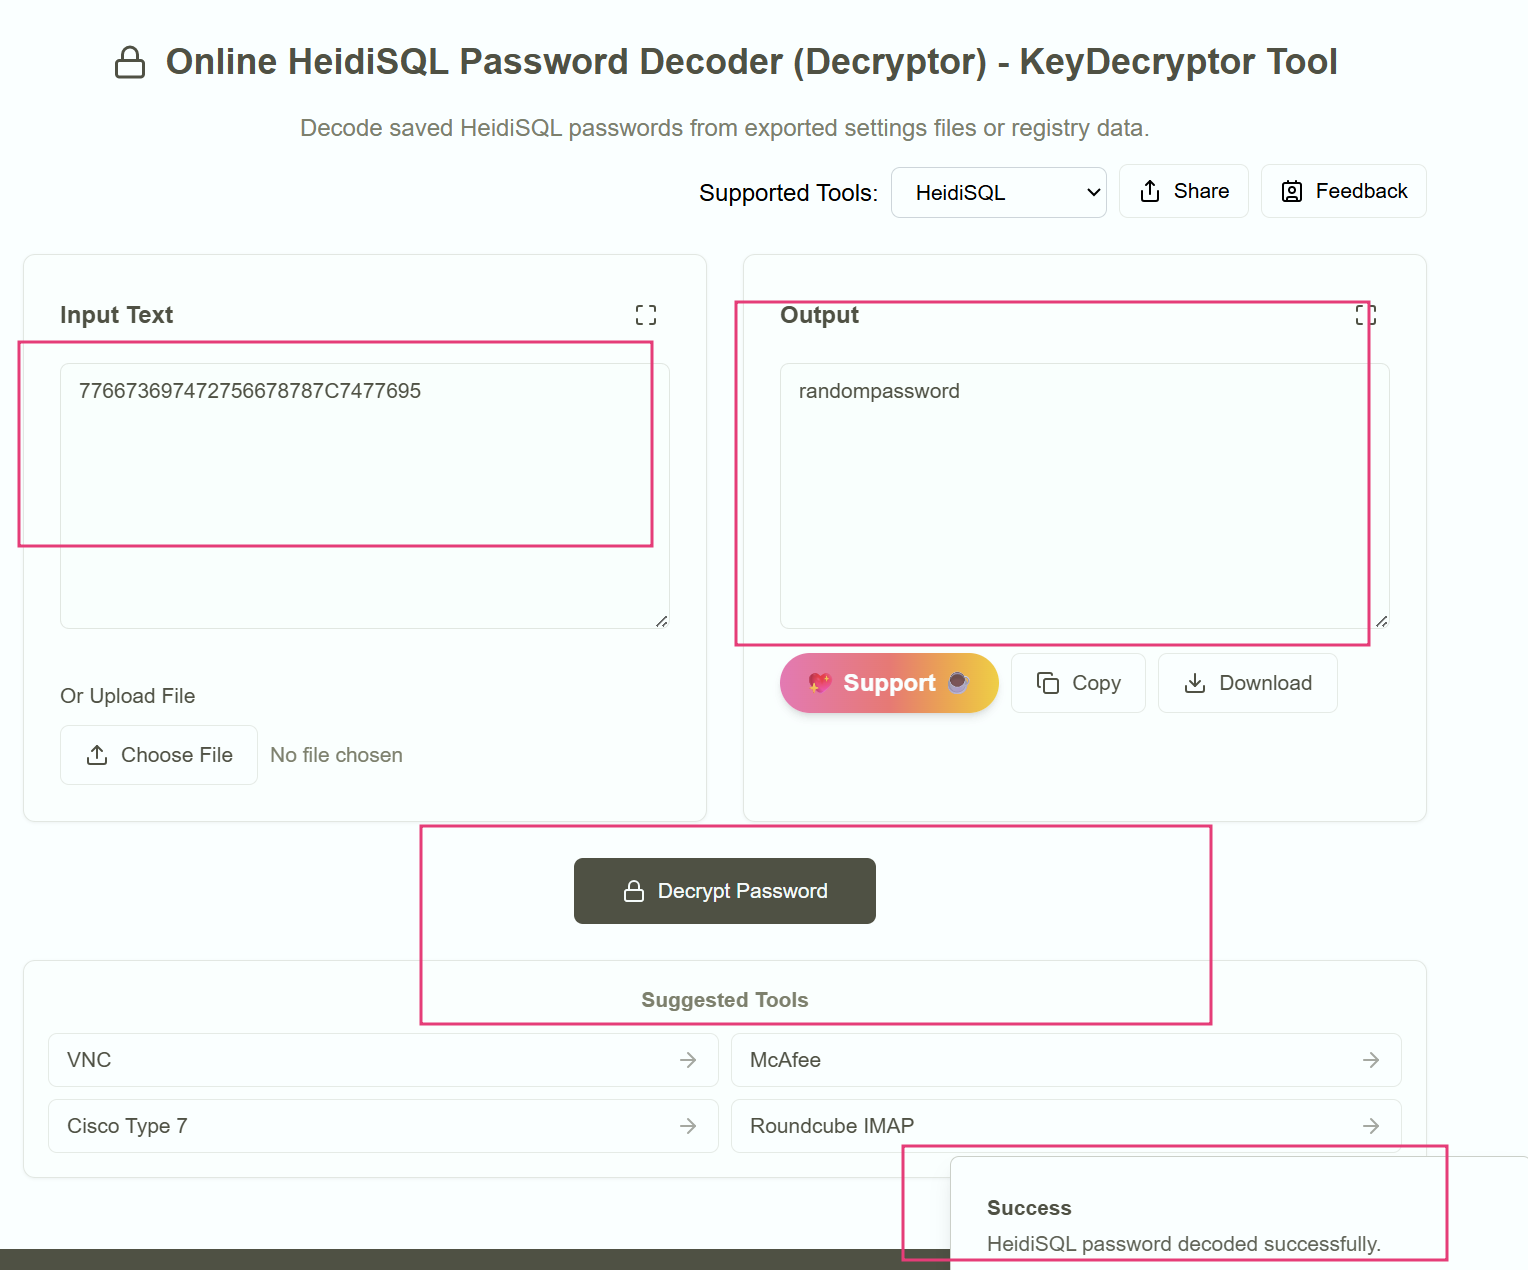Open the Cisco Type 7 decoder tool
The height and width of the screenshot is (1270, 1528).
point(383,1126)
